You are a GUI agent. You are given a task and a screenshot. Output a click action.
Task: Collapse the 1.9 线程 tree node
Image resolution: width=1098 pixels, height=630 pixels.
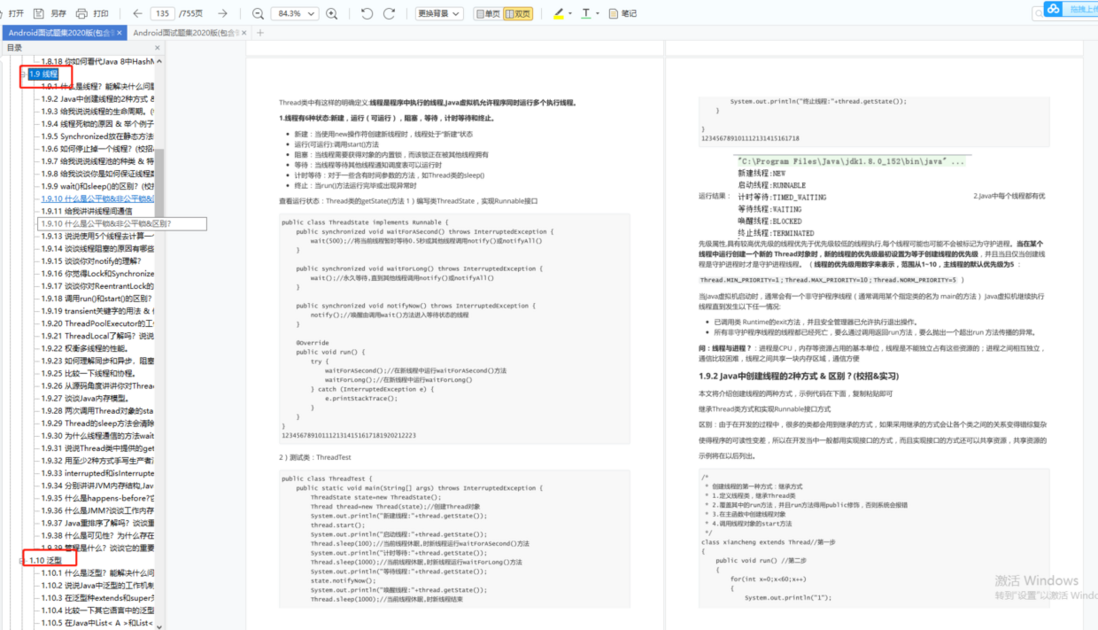coord(22,74)
